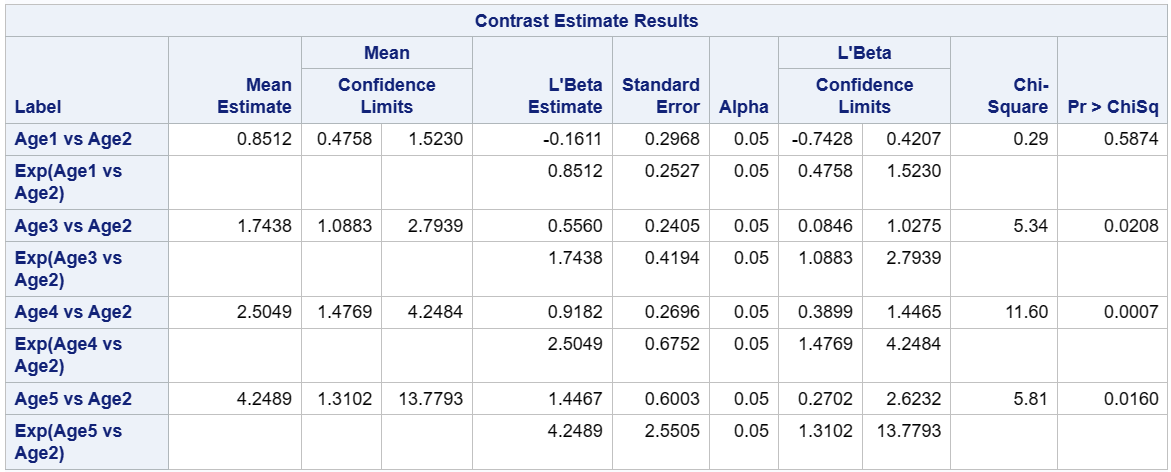Image resolution: width=1171 pixels, height=472 pixels.
Task: Select the standard error value 2.5505
Action: pyautogui.click(x=677, y=431)
